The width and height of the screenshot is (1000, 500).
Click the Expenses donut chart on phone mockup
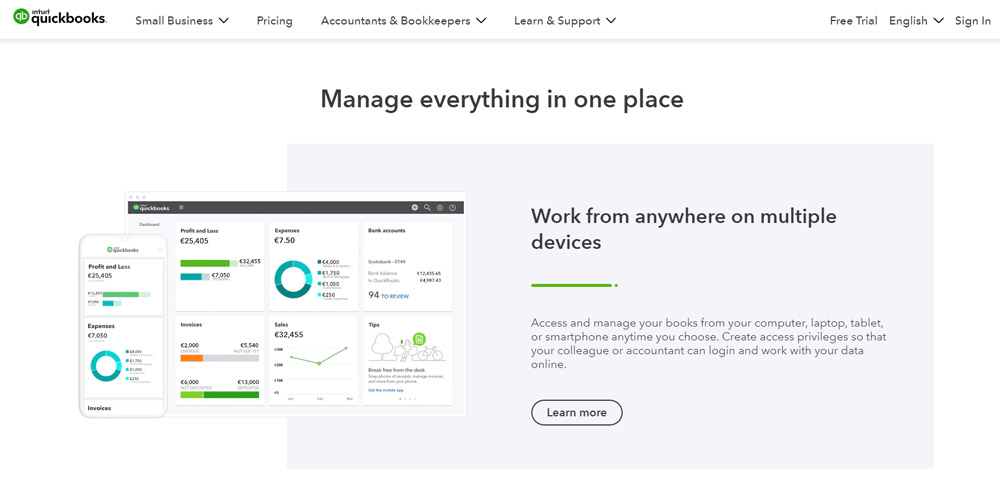click(106, 366)
